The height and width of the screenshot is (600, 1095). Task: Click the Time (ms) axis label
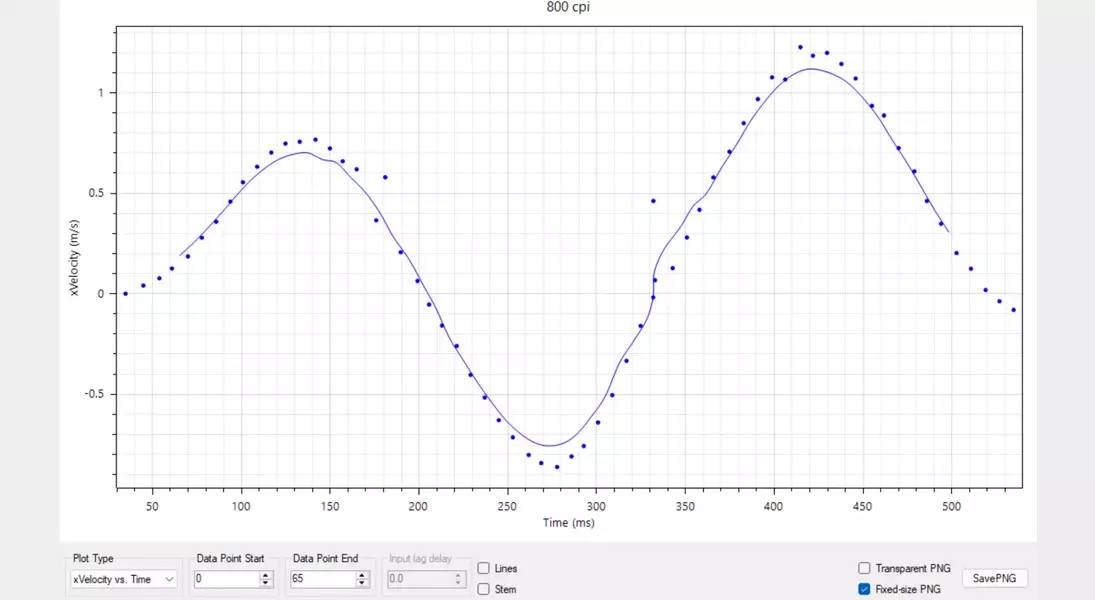coord(568,523)
